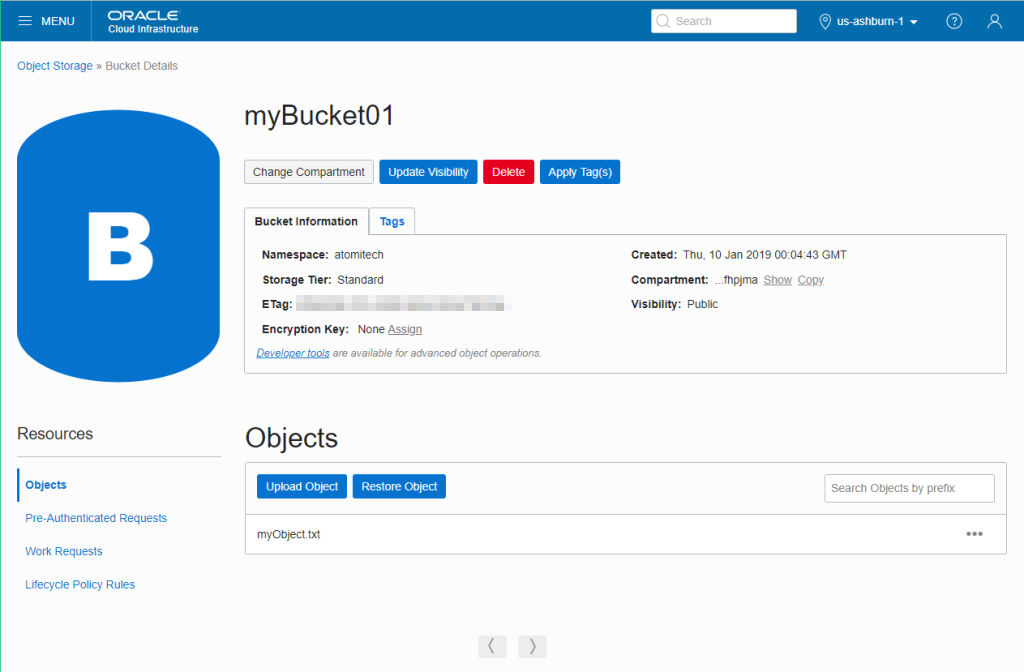Click the Namespace value atomitech

coord(359,255)
